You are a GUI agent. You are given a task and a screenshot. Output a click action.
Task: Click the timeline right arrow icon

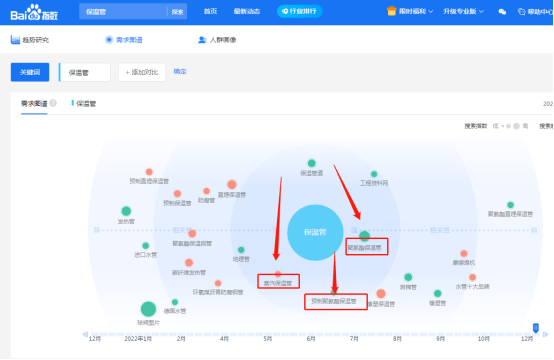tap(546, 334)
